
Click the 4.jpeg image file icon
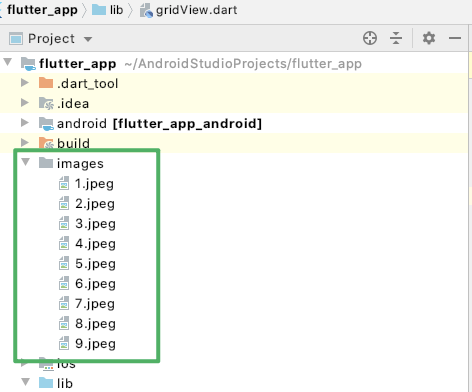64,243
